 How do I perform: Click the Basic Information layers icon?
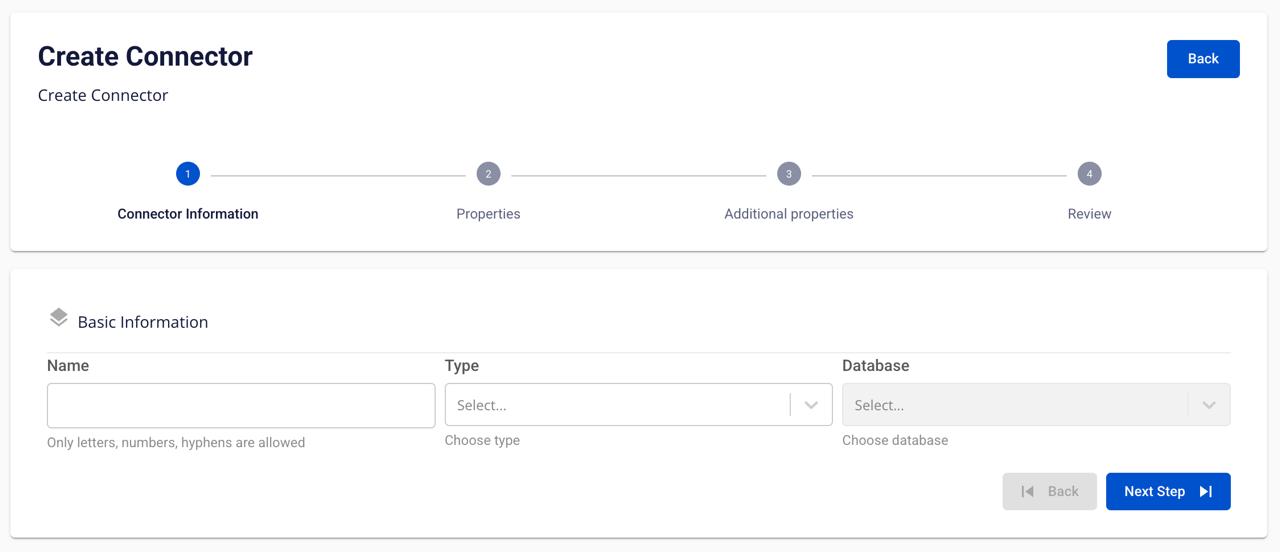(x=59, y=318)
